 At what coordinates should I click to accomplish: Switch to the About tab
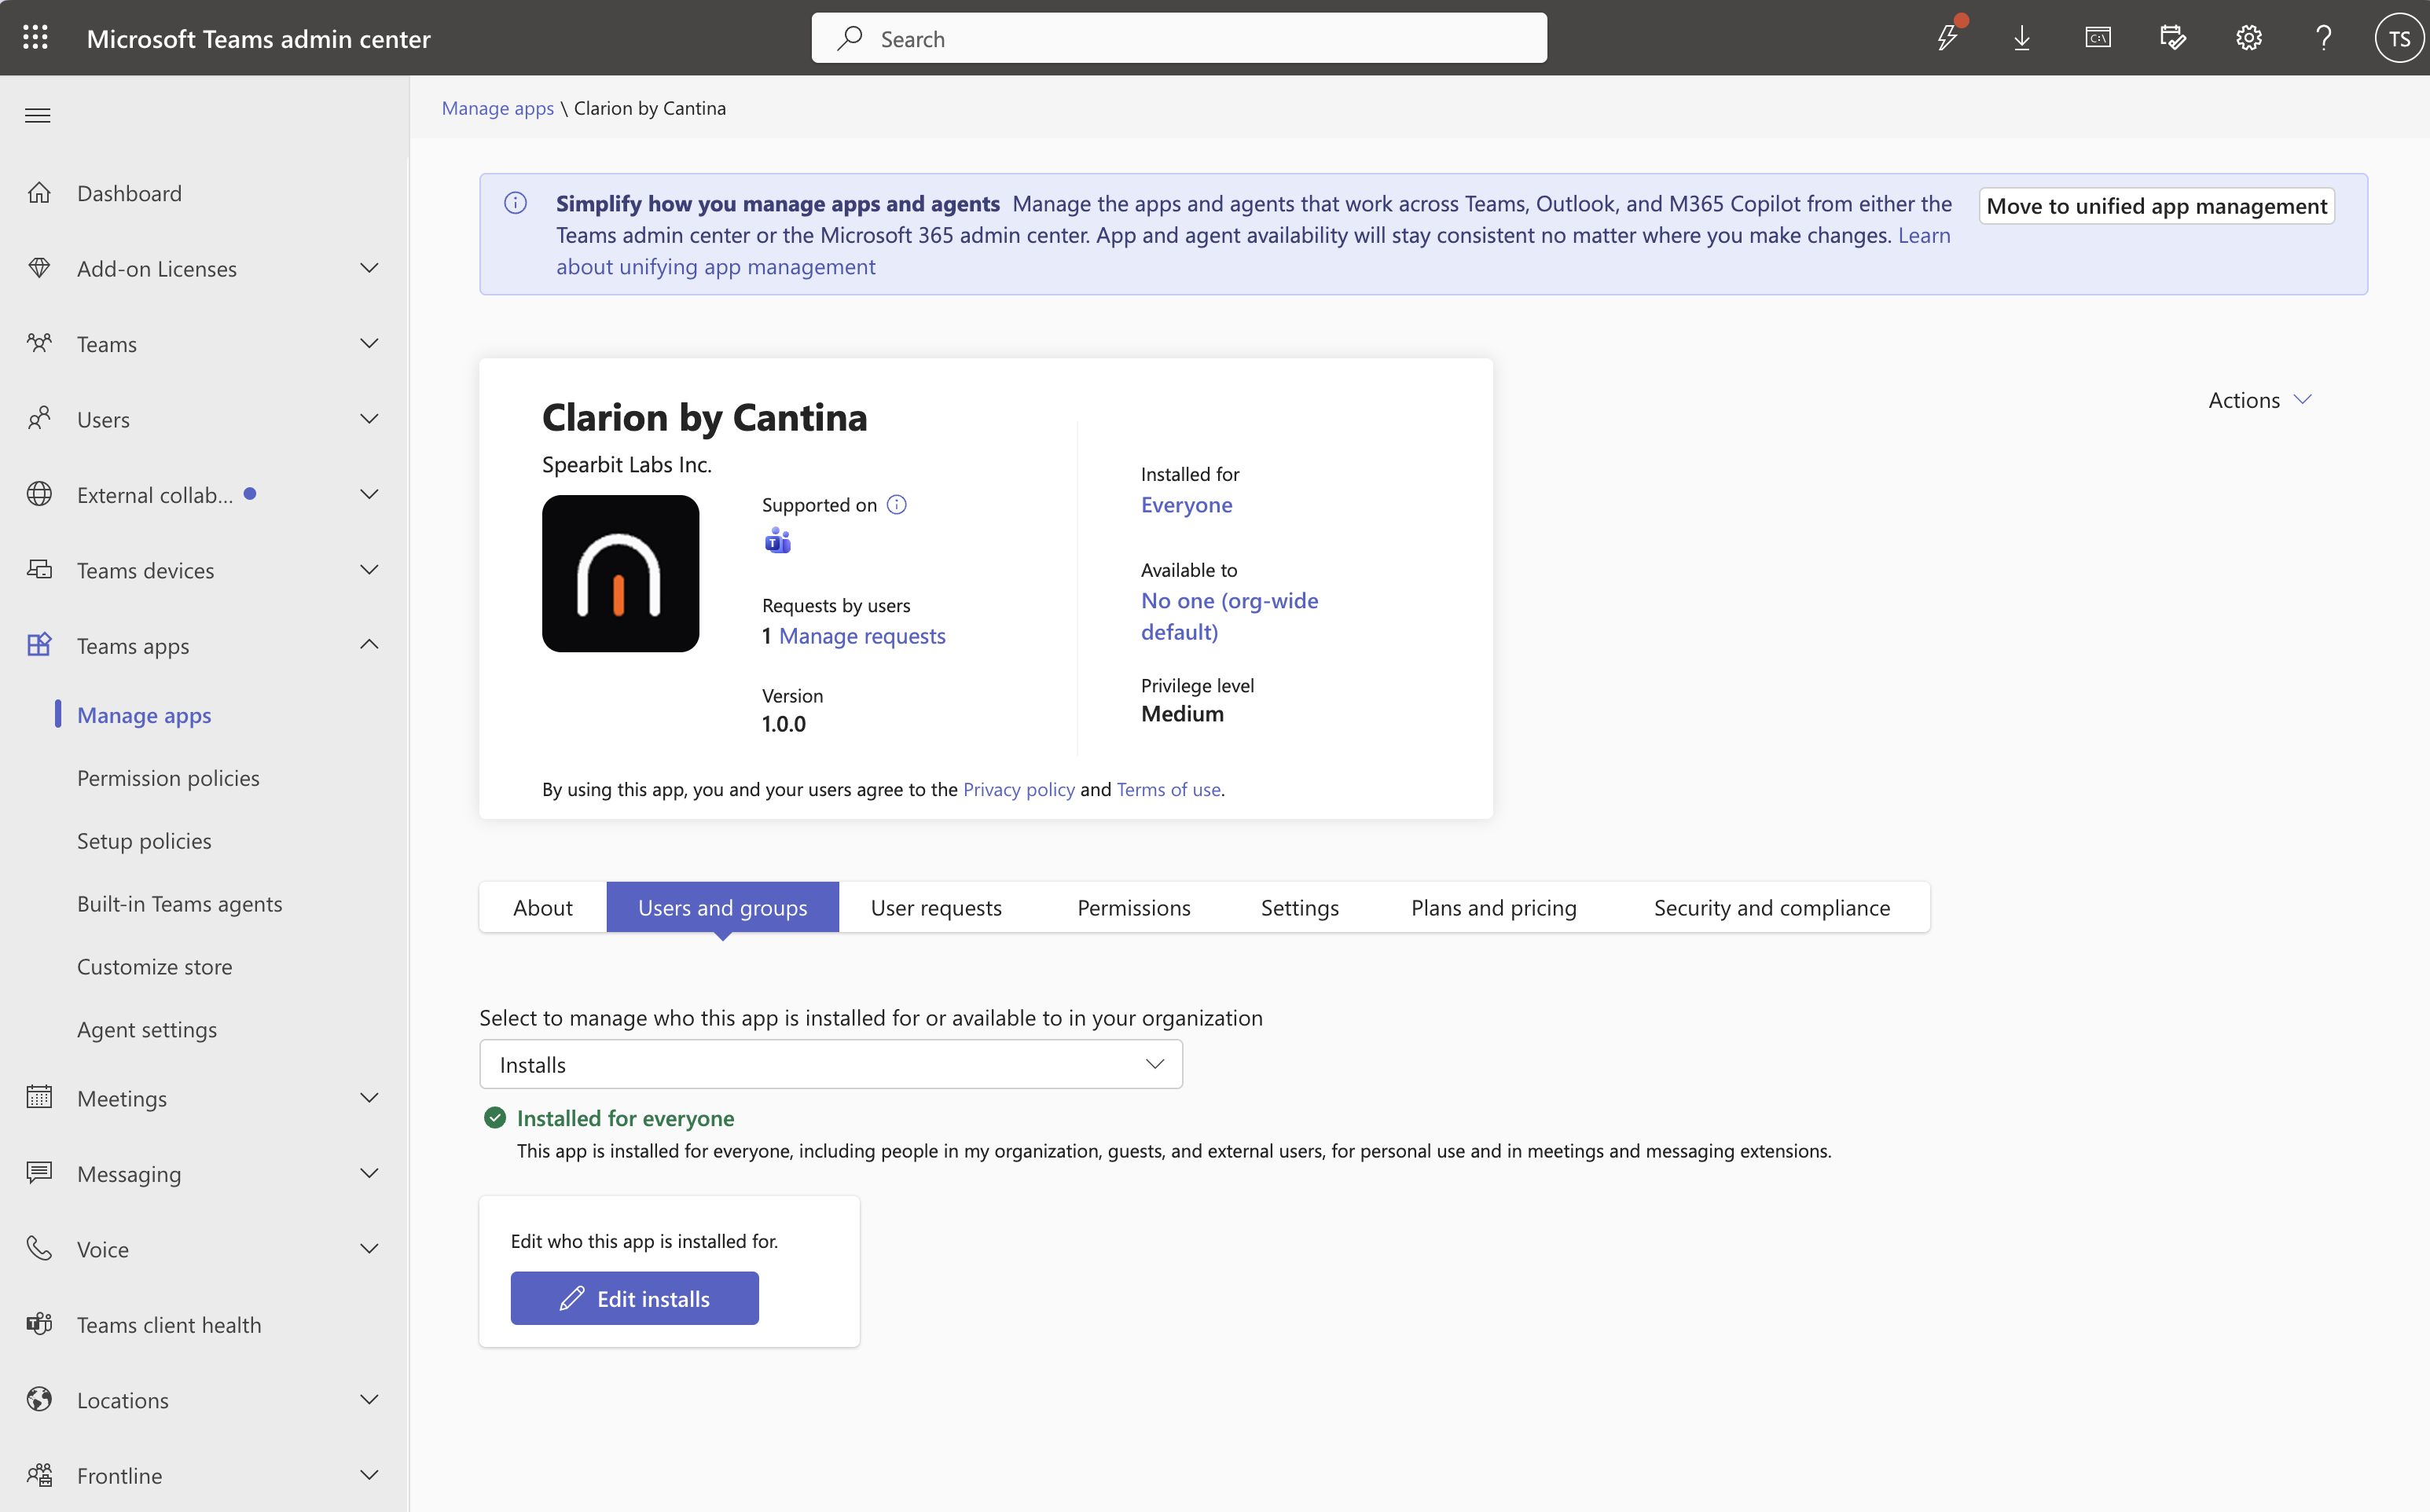[x=543, y=907]
